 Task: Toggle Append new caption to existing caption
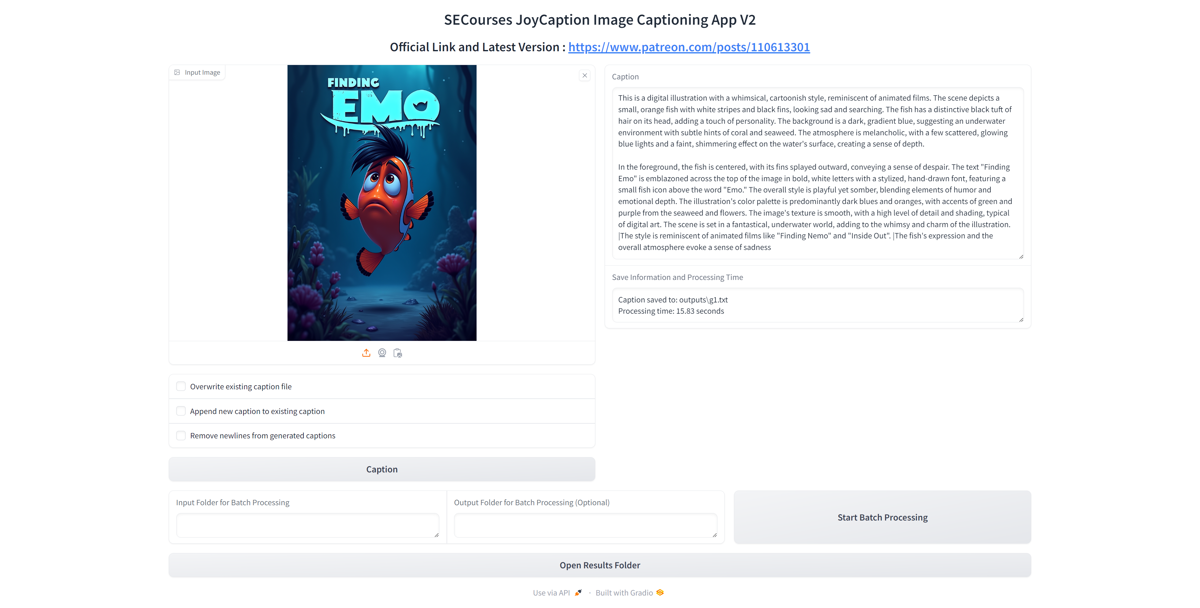[181, 411]
